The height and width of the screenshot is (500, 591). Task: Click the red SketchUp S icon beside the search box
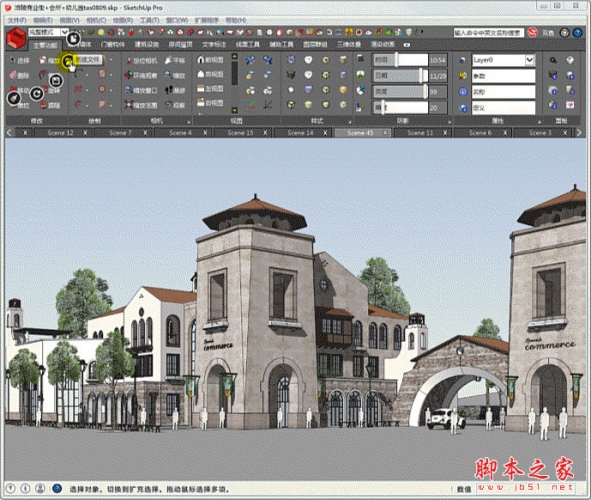point(533,33)
